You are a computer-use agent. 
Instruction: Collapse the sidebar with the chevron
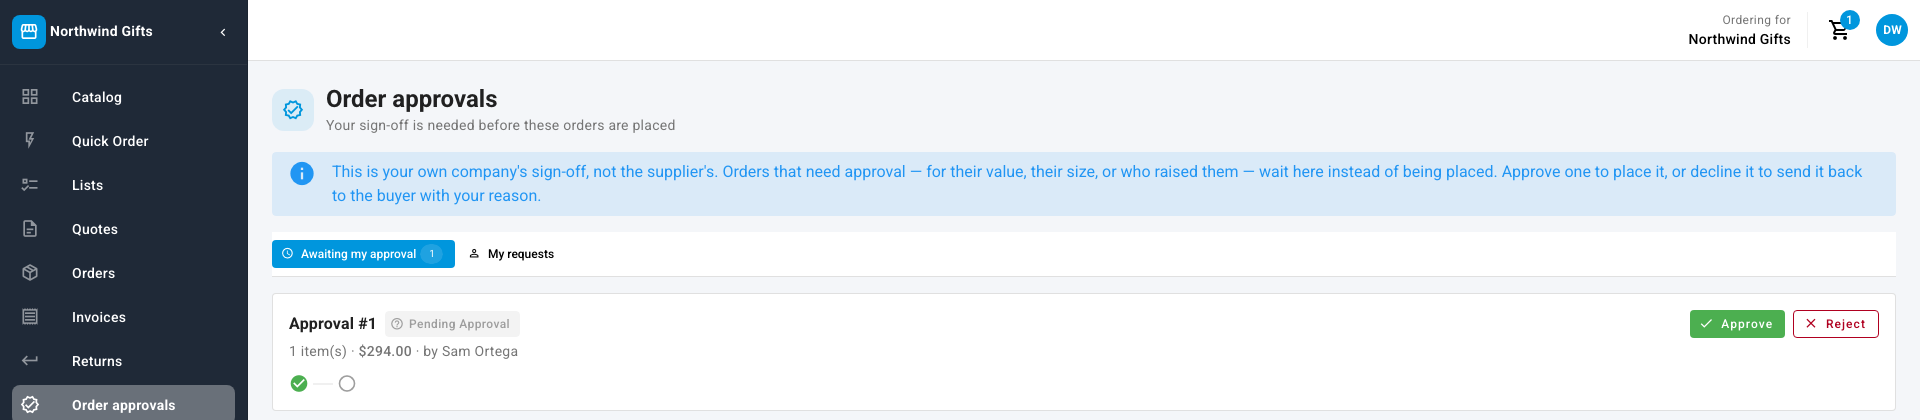pyautogui.click(x=223, y=32)
